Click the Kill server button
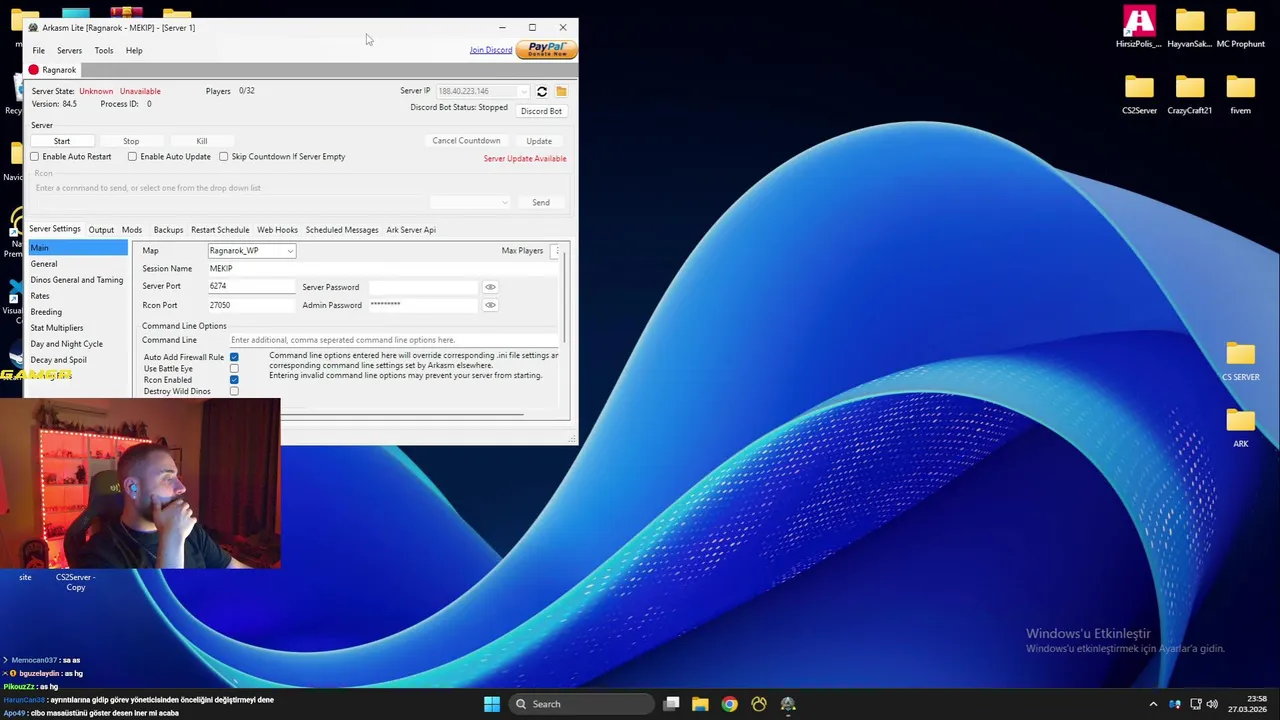1280x720 pixels. pyautogui.click(x=202, y=141)
